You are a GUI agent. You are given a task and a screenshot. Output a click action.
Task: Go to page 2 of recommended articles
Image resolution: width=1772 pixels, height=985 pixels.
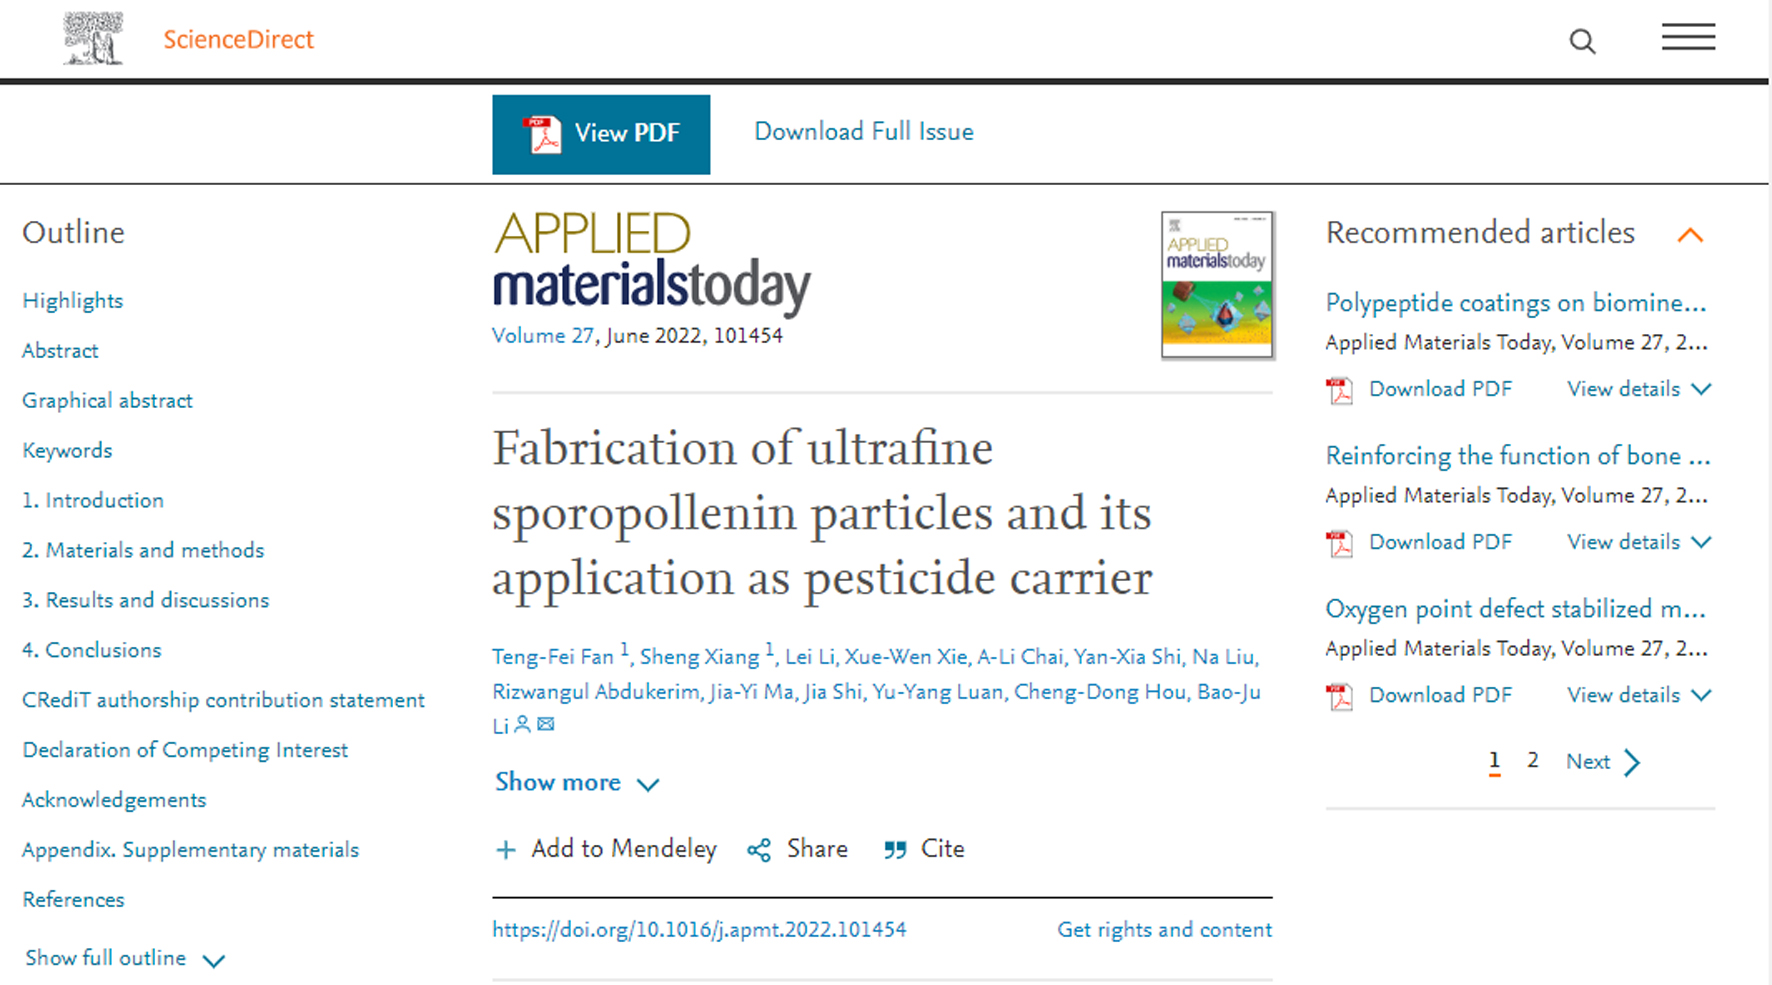[x=1532, y=761]
